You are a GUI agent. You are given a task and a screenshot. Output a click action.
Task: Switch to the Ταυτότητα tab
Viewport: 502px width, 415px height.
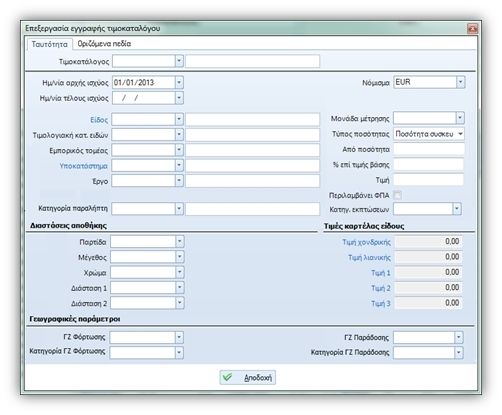49,44
